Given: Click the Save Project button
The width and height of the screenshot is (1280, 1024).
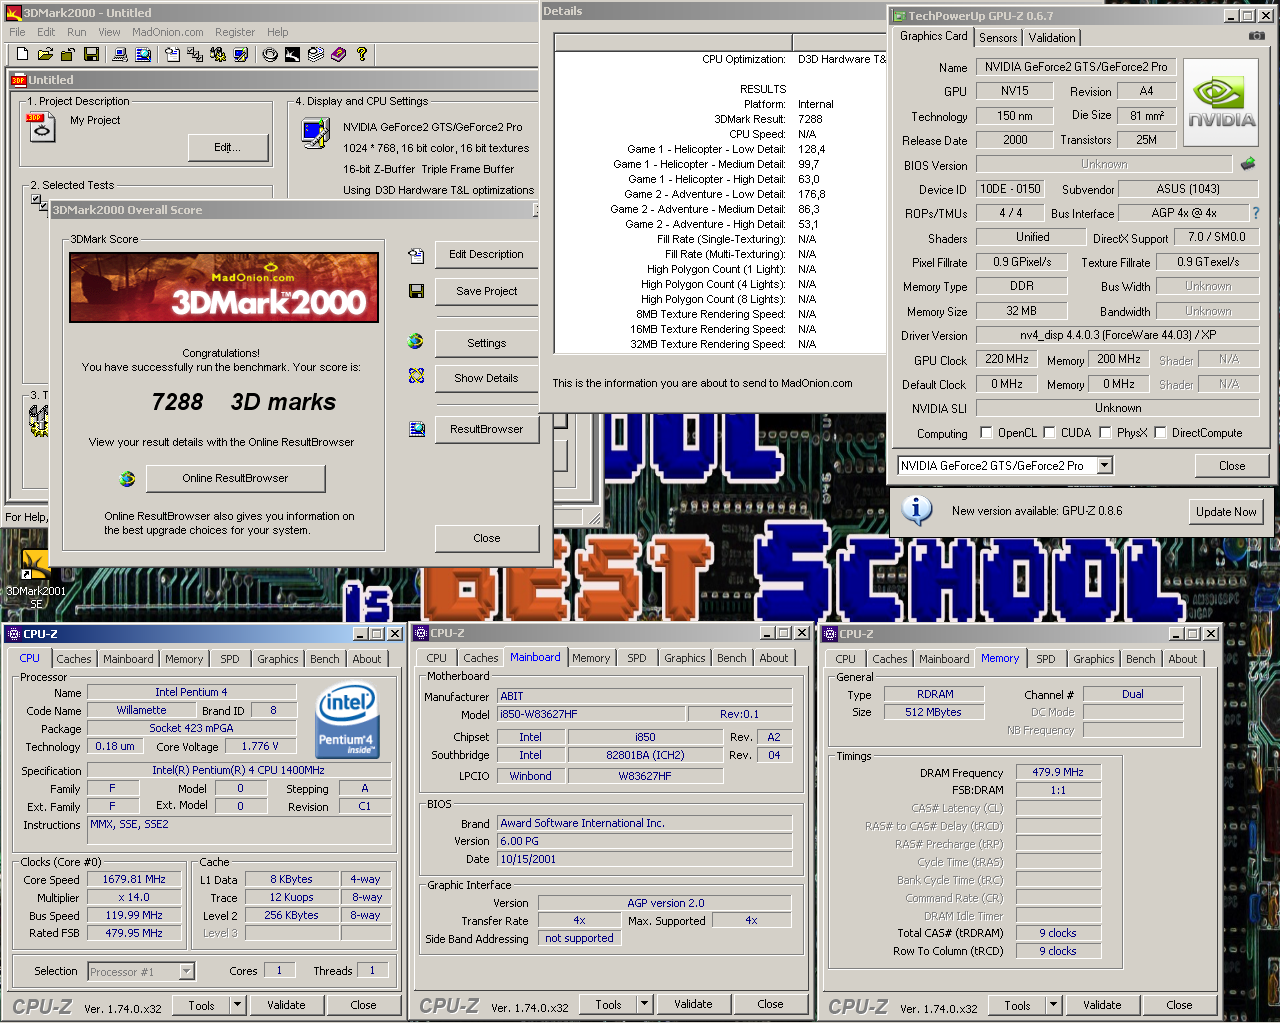Looking at the screenshot, I should [x=487, y=291].
